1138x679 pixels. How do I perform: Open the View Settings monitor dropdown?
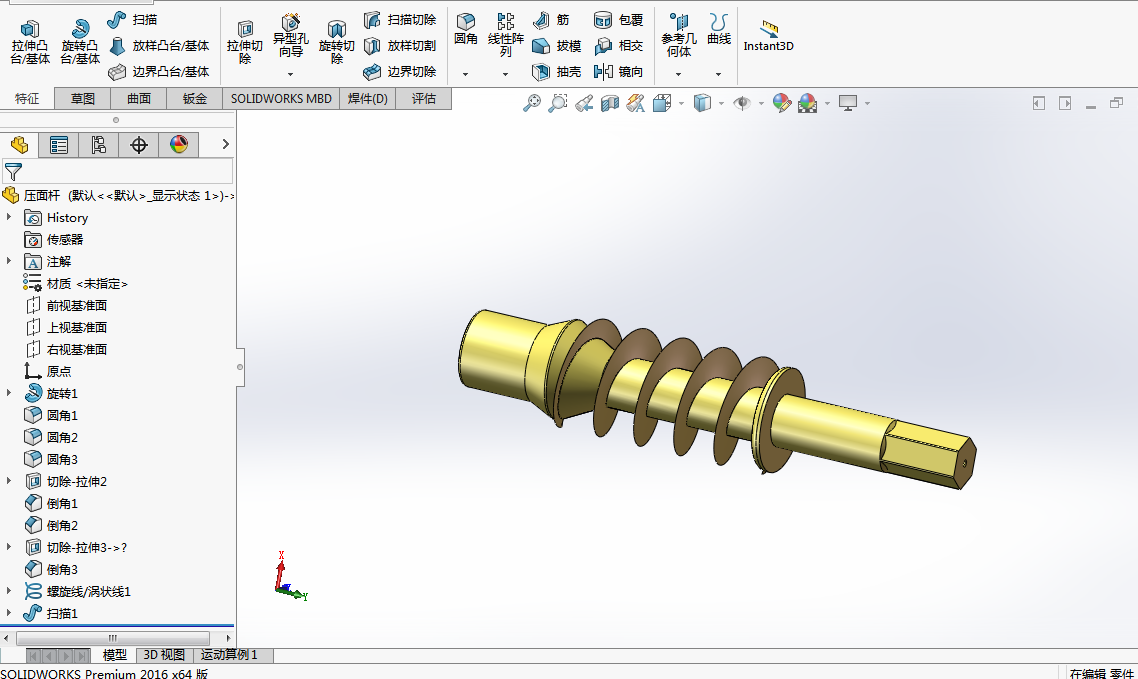click(867, 104)
